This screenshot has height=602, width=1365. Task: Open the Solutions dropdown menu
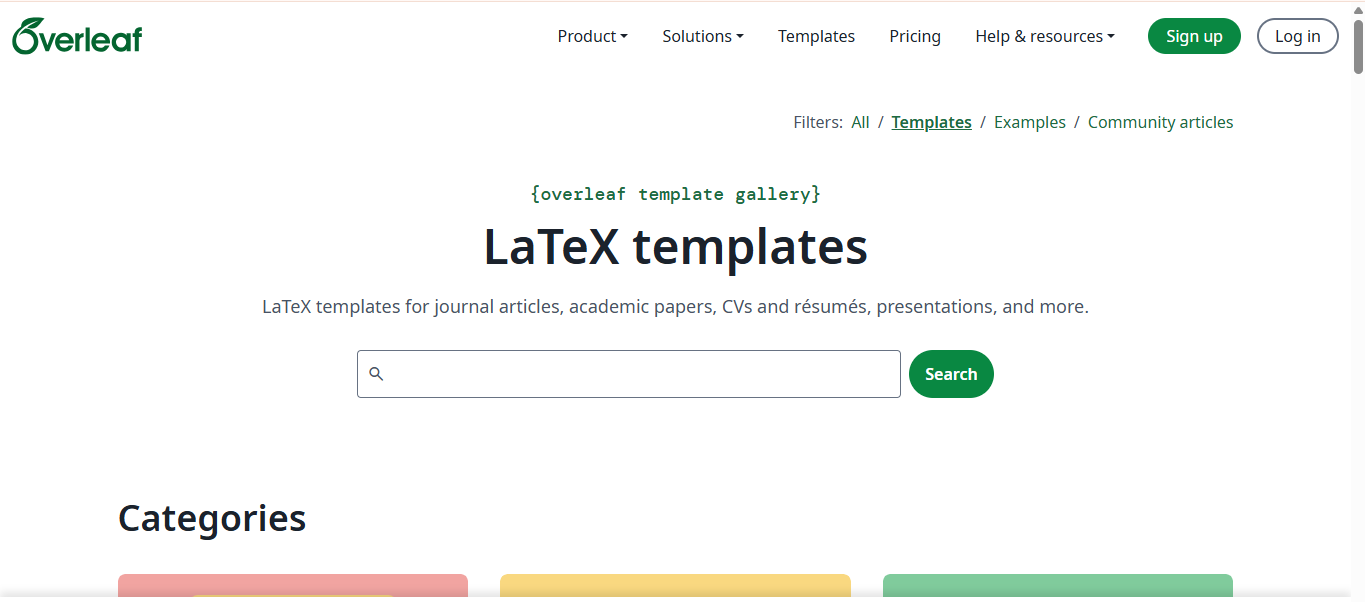pos(703,36)
